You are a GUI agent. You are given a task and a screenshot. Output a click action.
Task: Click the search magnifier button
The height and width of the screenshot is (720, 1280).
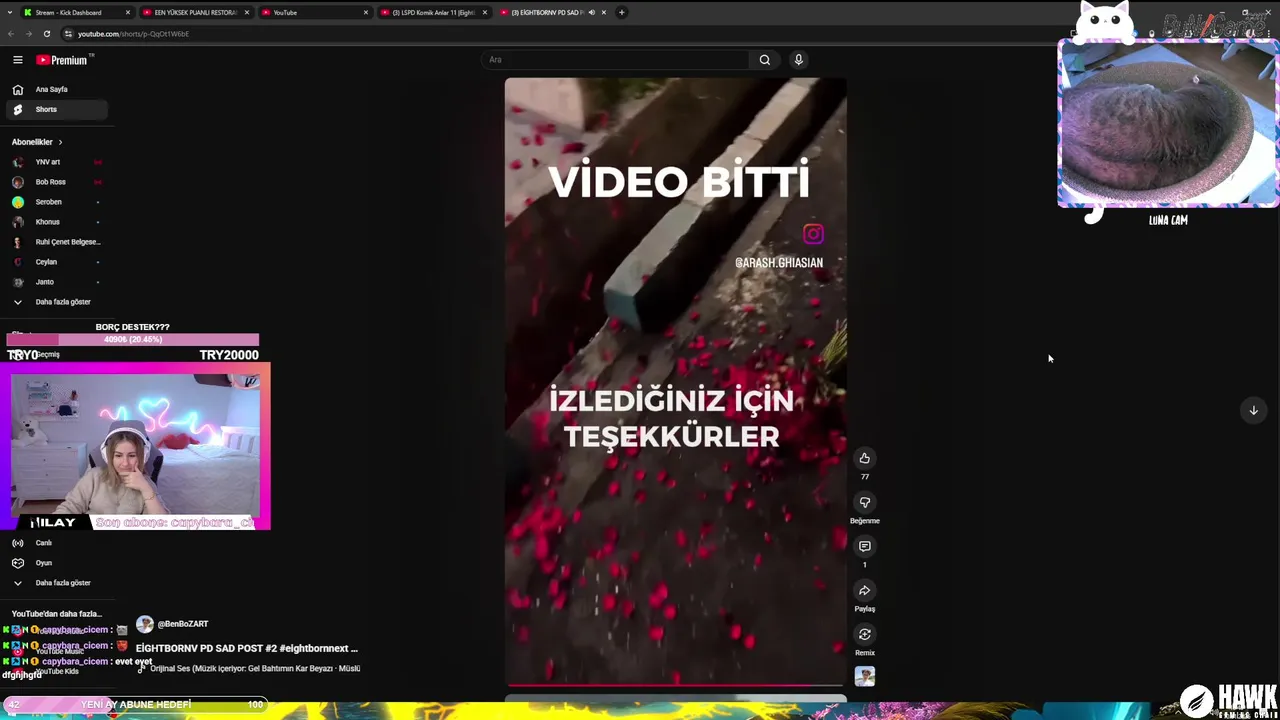click(x=765, y=60)
